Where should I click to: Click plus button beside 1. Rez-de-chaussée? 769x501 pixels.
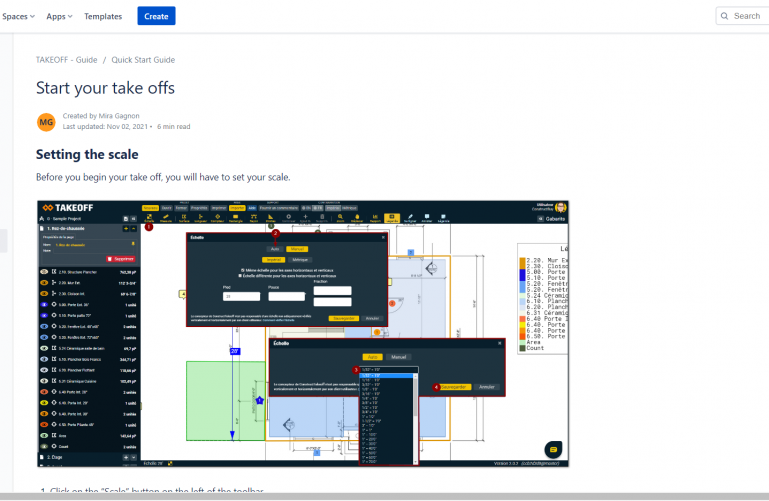pyautogui.click(x=126, y=228)
